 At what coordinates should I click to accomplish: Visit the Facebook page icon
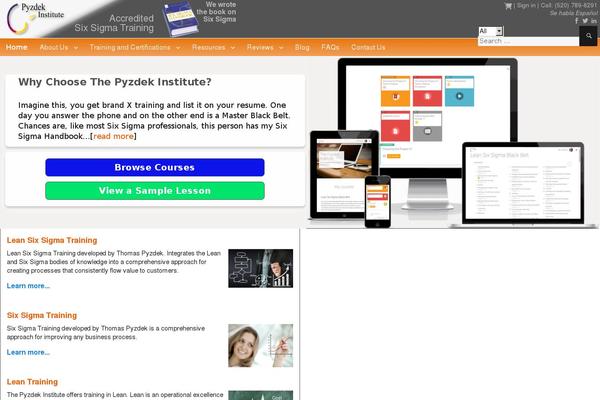pyautogui.click(x=577, y=21)
